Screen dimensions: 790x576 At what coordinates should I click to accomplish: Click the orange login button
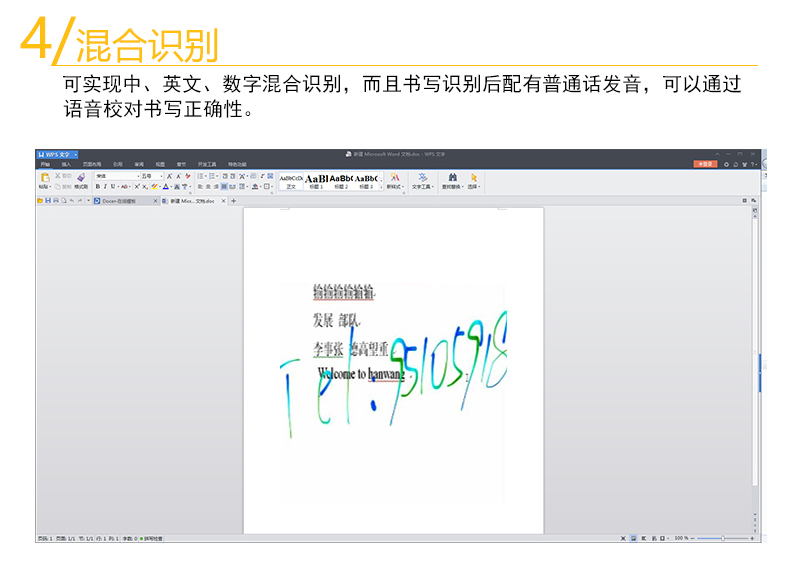[705, 164]
